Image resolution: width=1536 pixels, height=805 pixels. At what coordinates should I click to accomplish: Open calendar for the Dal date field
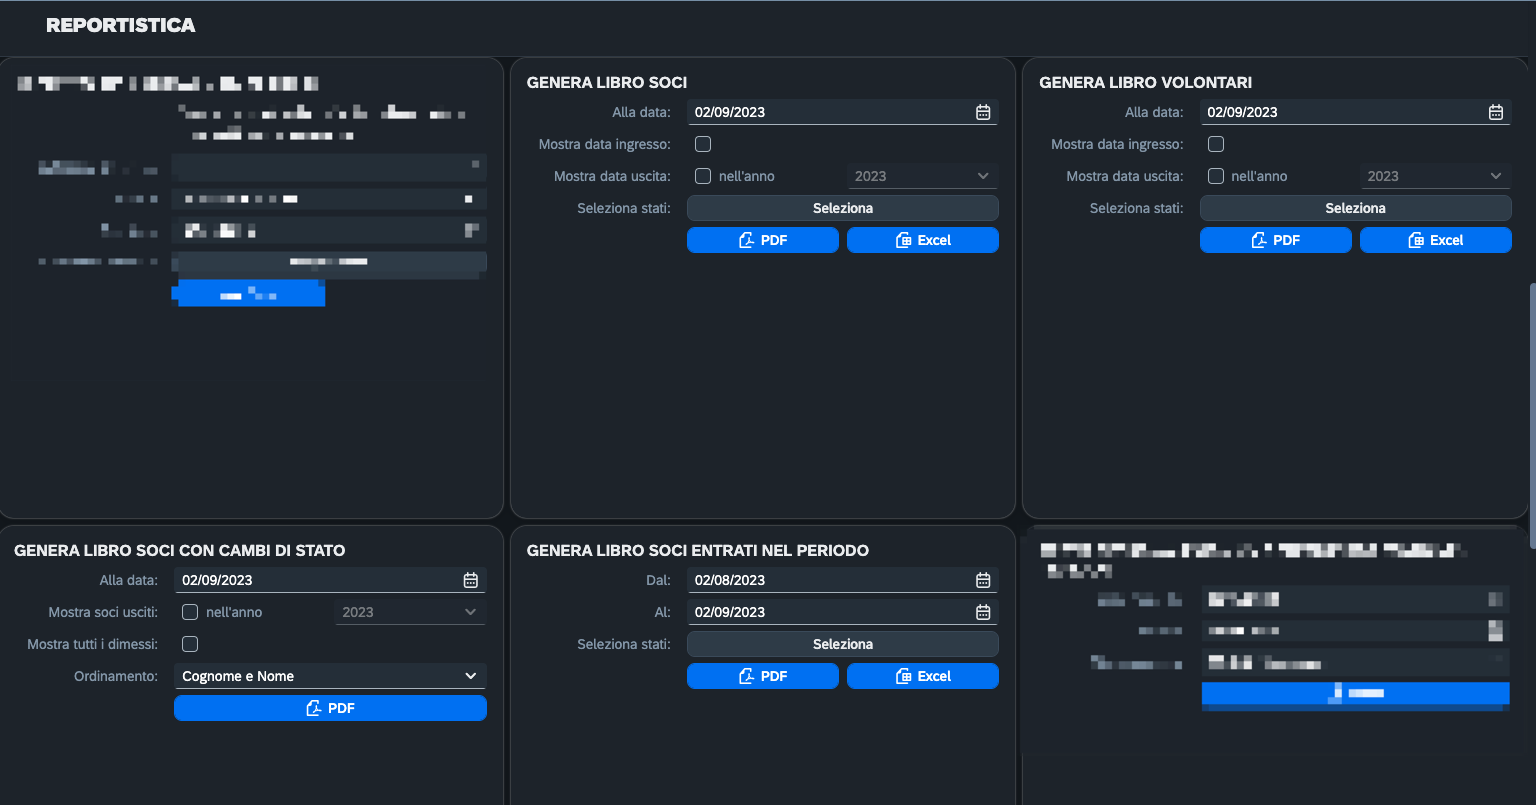(x=983, y=580)
